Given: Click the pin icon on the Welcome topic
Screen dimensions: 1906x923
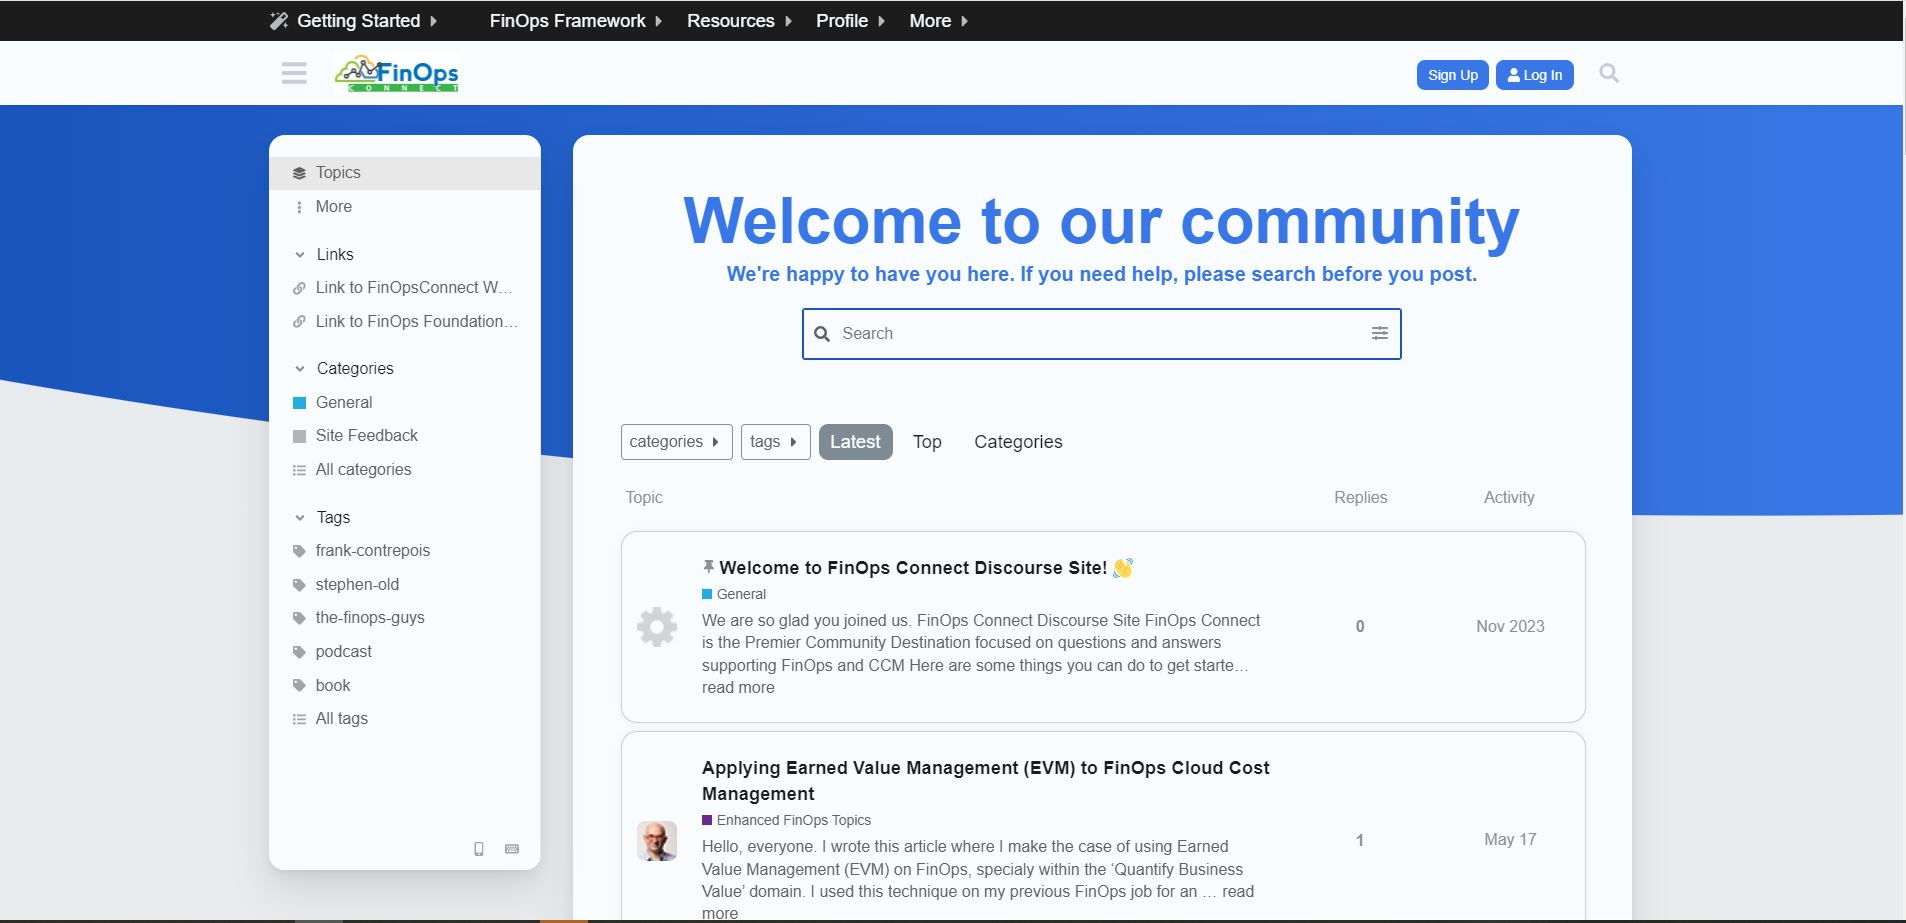Looking at the screenshot, I should pyautogui.click(x=708, y=566).
